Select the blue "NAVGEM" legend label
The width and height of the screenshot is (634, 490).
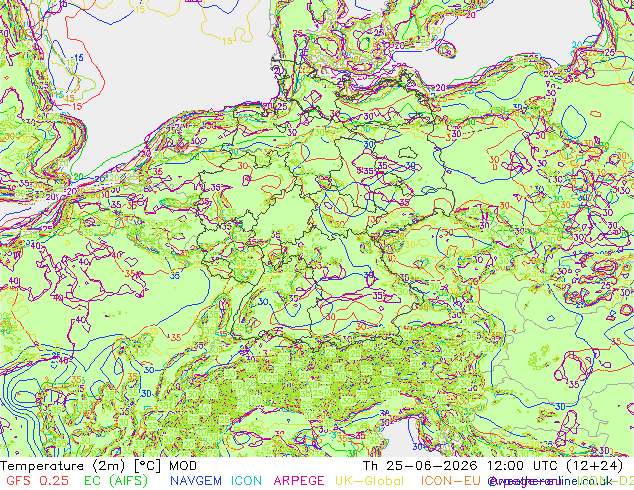pyautogui.click(x=196, y=481)
